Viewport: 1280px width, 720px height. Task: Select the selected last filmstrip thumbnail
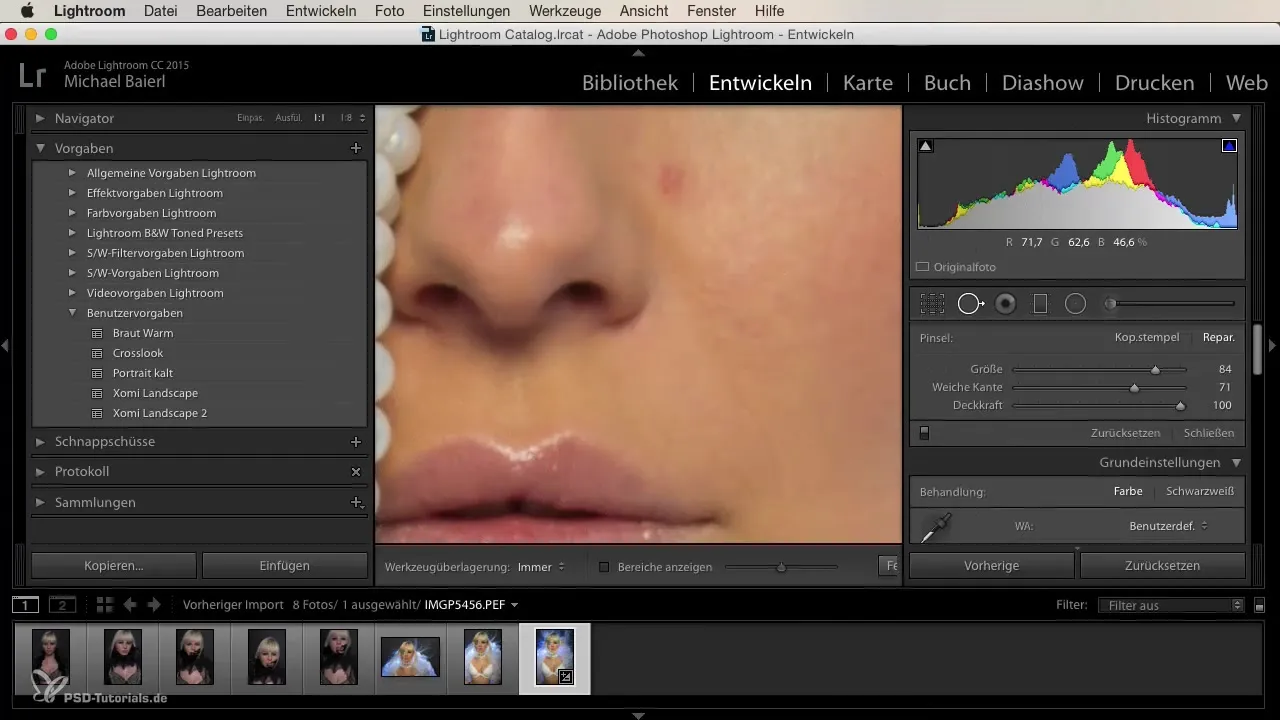coord(555,657)
